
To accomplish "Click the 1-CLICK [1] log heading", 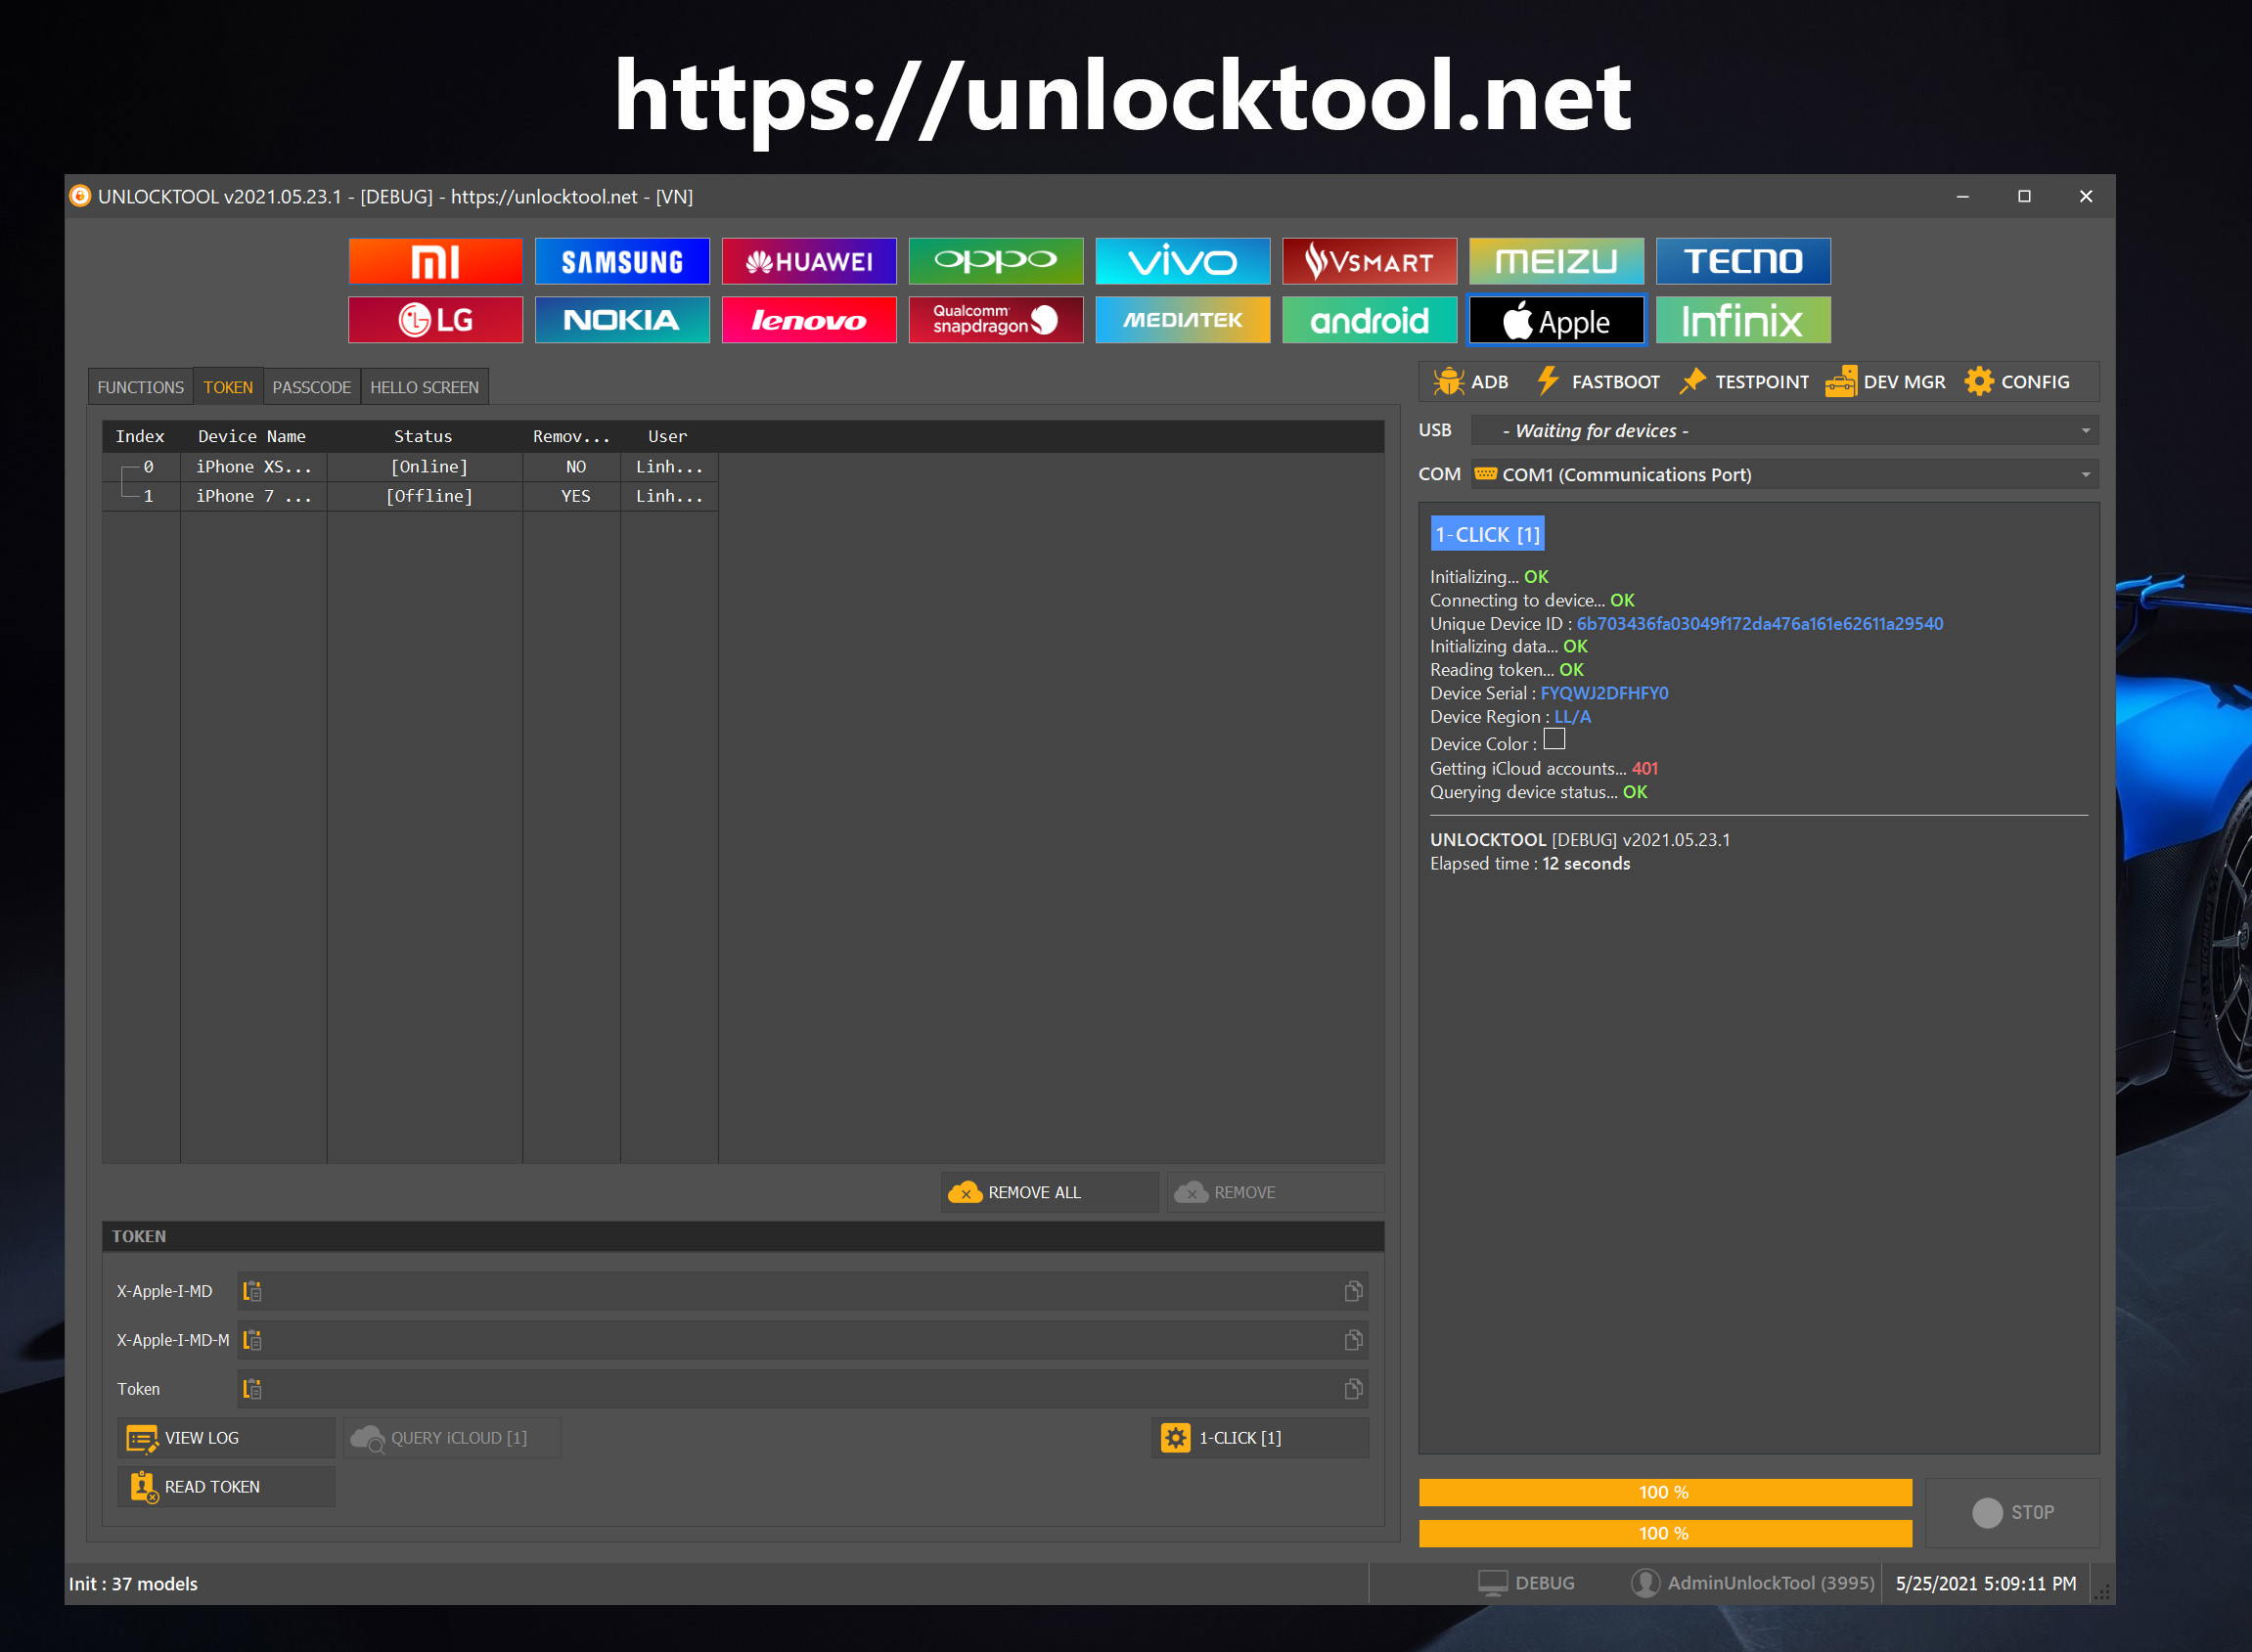I will [x=1488, y=535].
